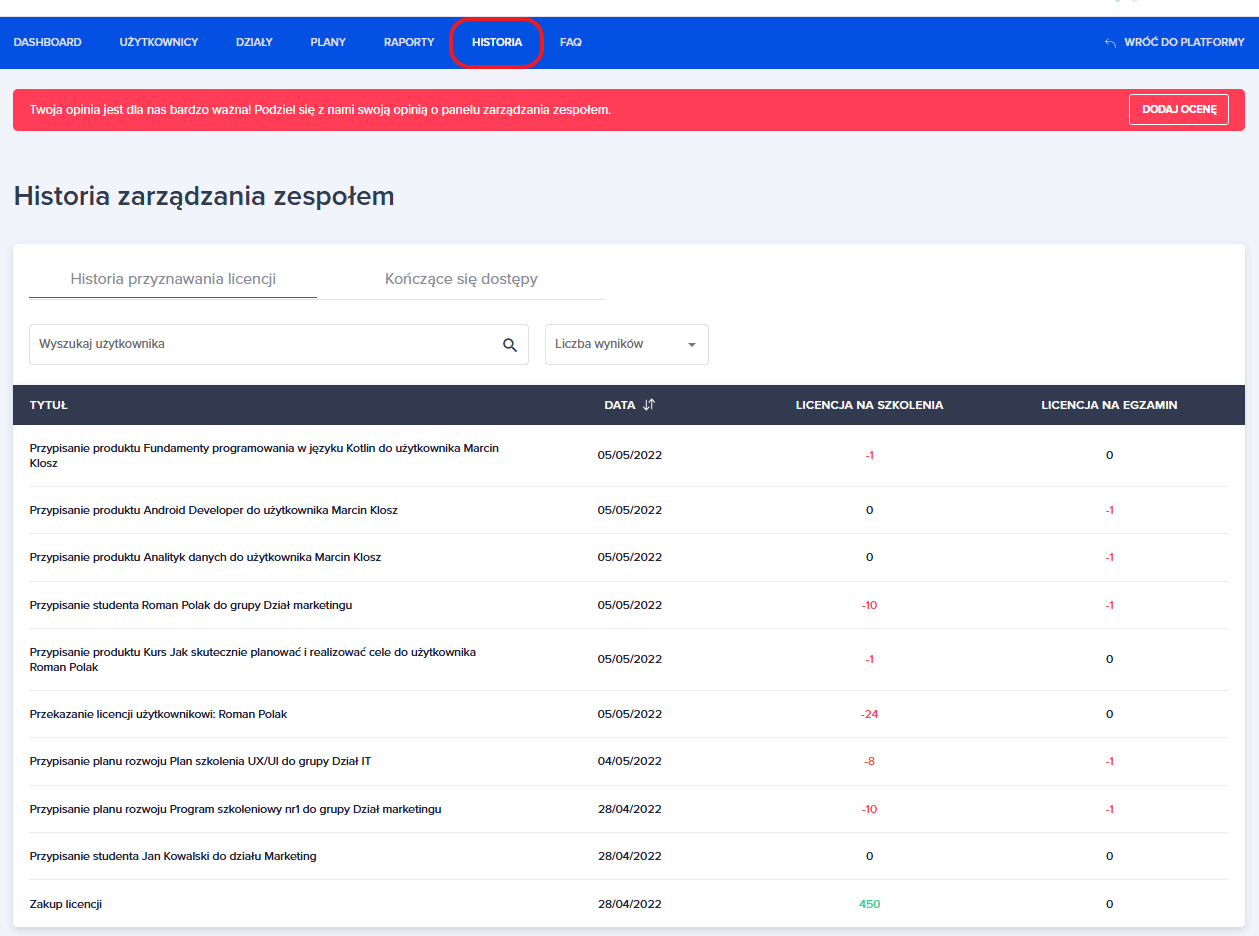Viewport: 1259px width, 936px height.
Task: Click the Licencja na szkolenia column header
Action: click(x=869, y=405)
